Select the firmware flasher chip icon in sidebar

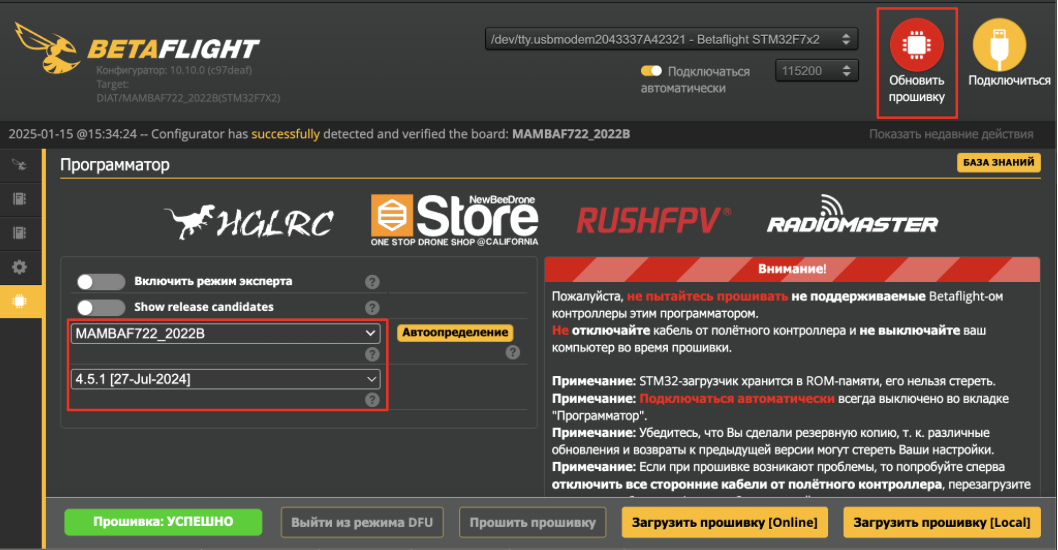19,301
